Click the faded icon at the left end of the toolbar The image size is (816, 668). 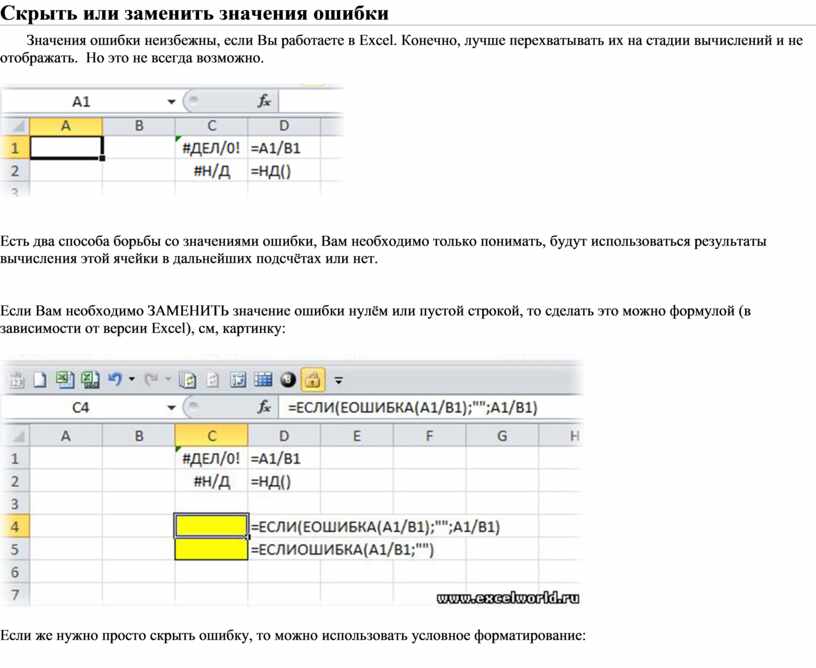click(x=17, y=381)
